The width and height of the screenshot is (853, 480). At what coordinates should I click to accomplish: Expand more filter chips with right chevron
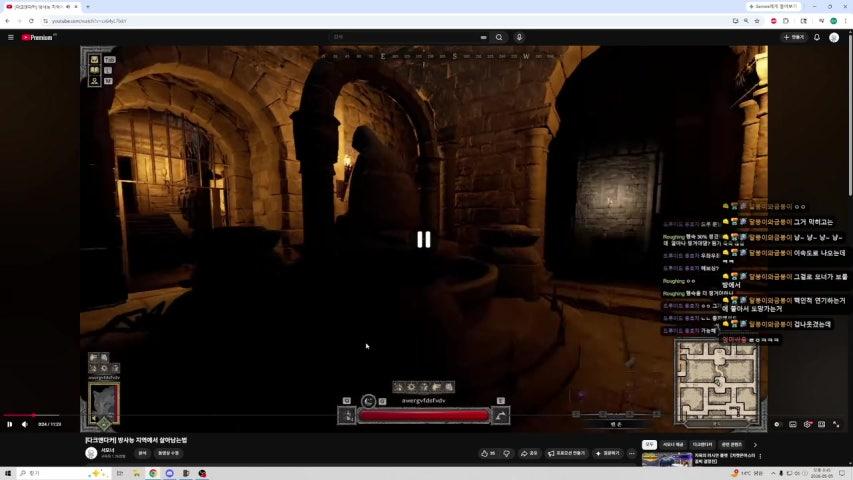coord(755,445)
